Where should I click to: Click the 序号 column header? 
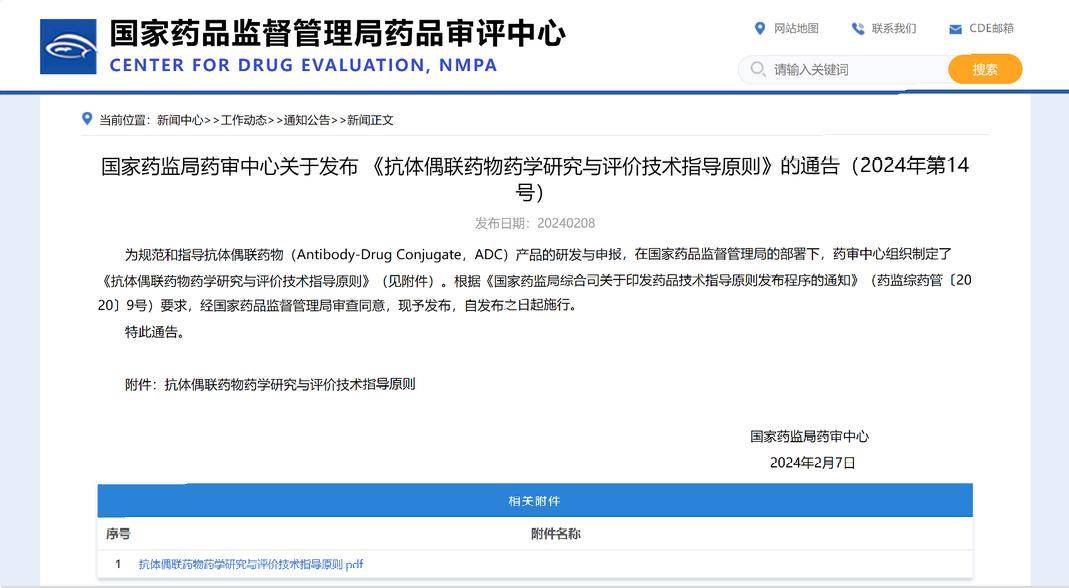click(x=118, y=533)
